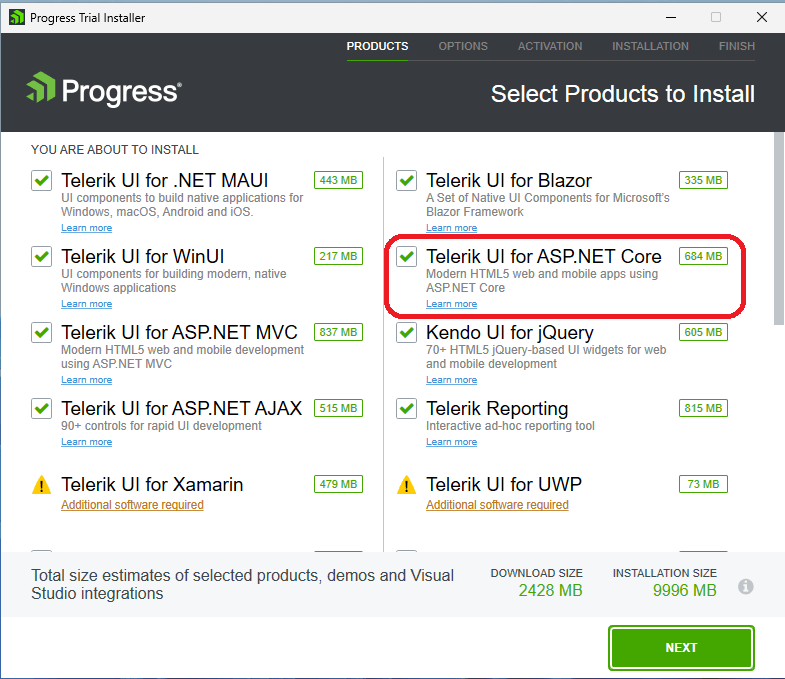Follow Learn more under Telerik UI for ASP.NET MVC
785x679 pixels.
pyautogui.click(x=87, y=380)
